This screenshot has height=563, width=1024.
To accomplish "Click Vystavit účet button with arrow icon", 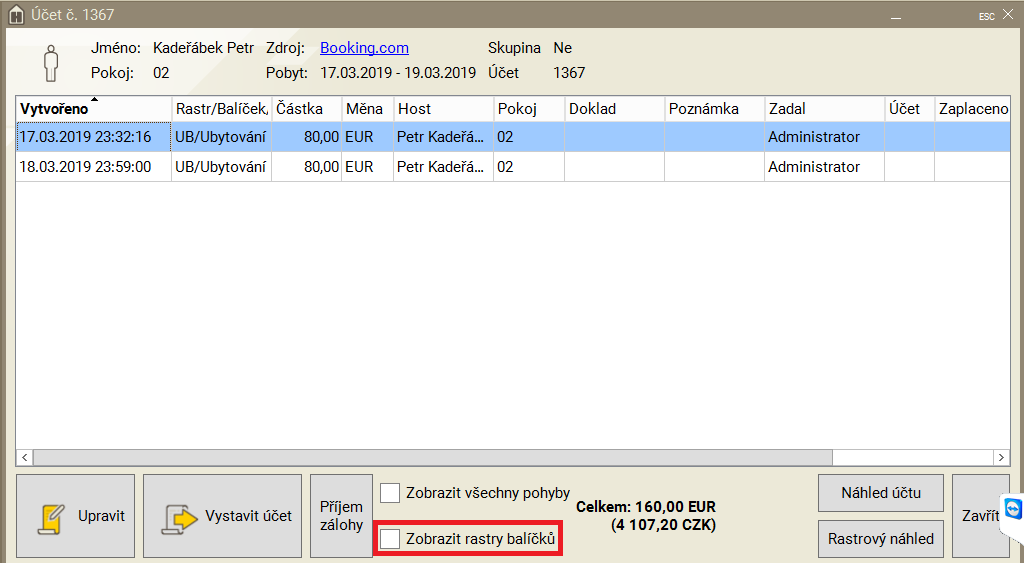I will tap(222, 516).
